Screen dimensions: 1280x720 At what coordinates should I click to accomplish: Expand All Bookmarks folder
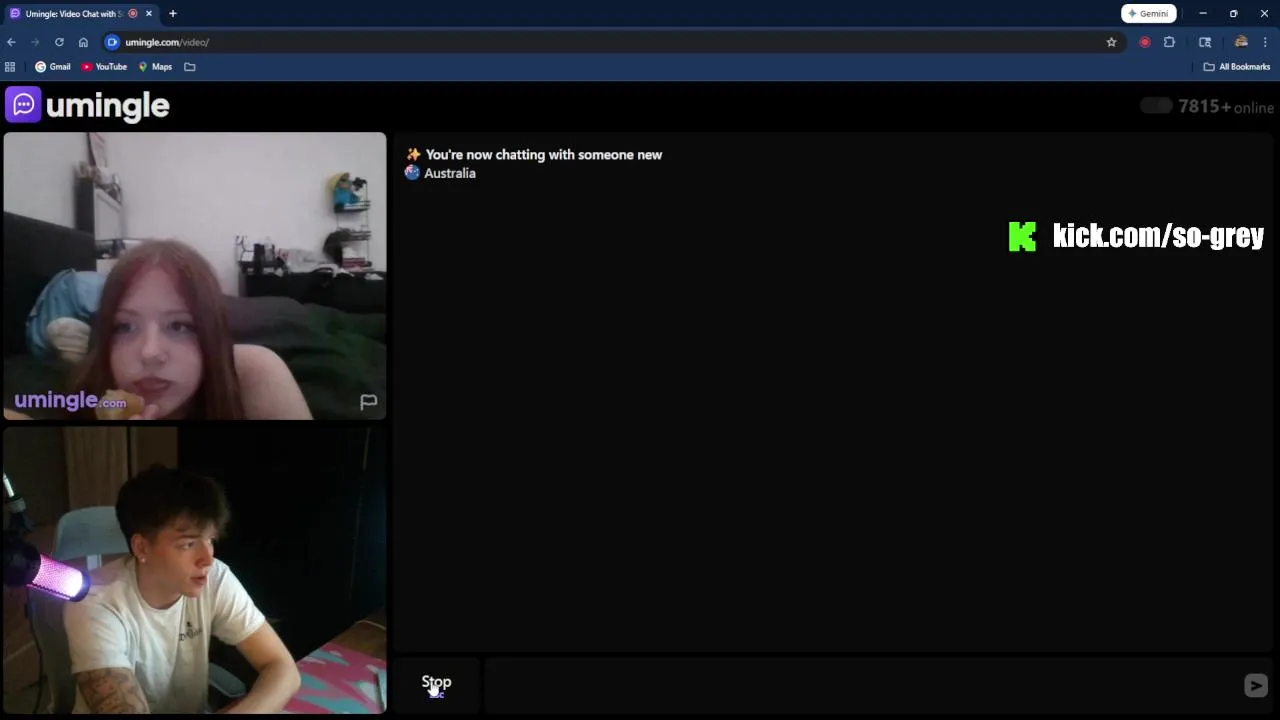coord(1236,67)
